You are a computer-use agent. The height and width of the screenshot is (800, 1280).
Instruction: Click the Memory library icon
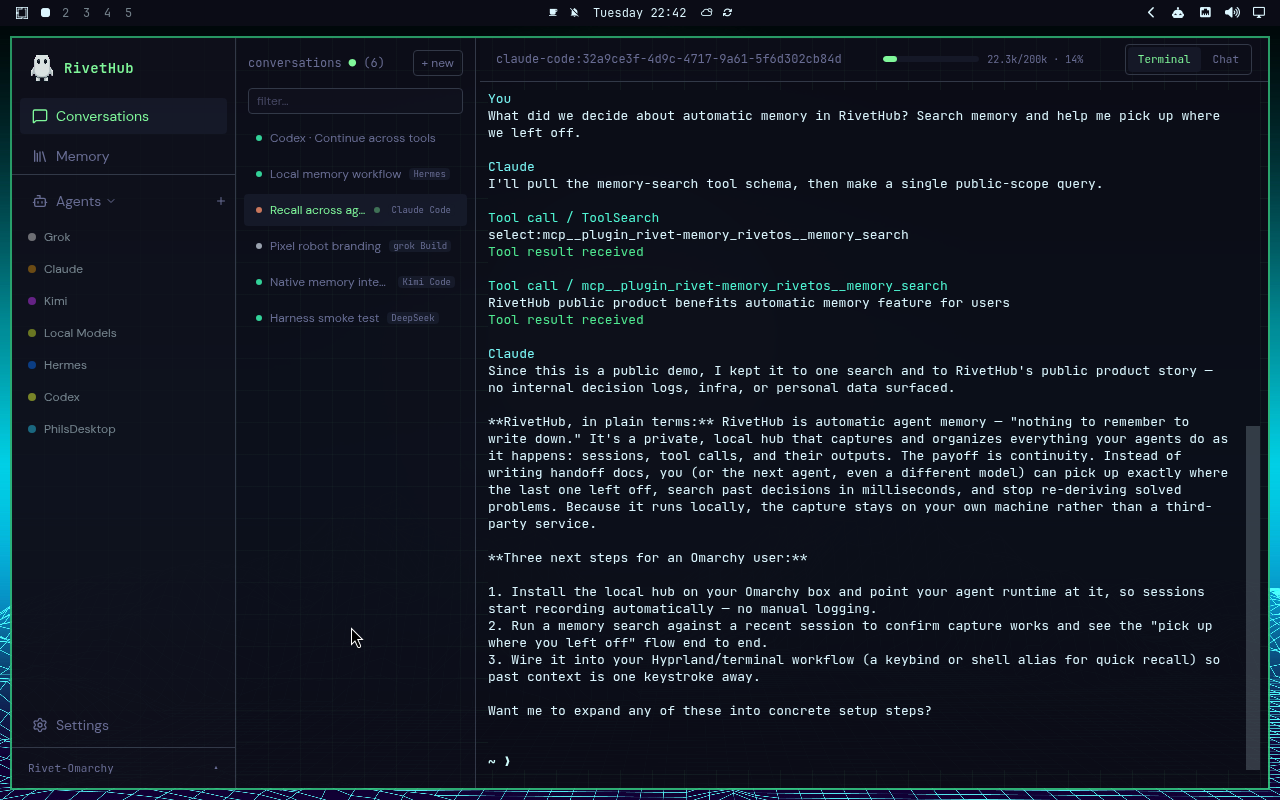pyautogui.click(x=40, y=156)
